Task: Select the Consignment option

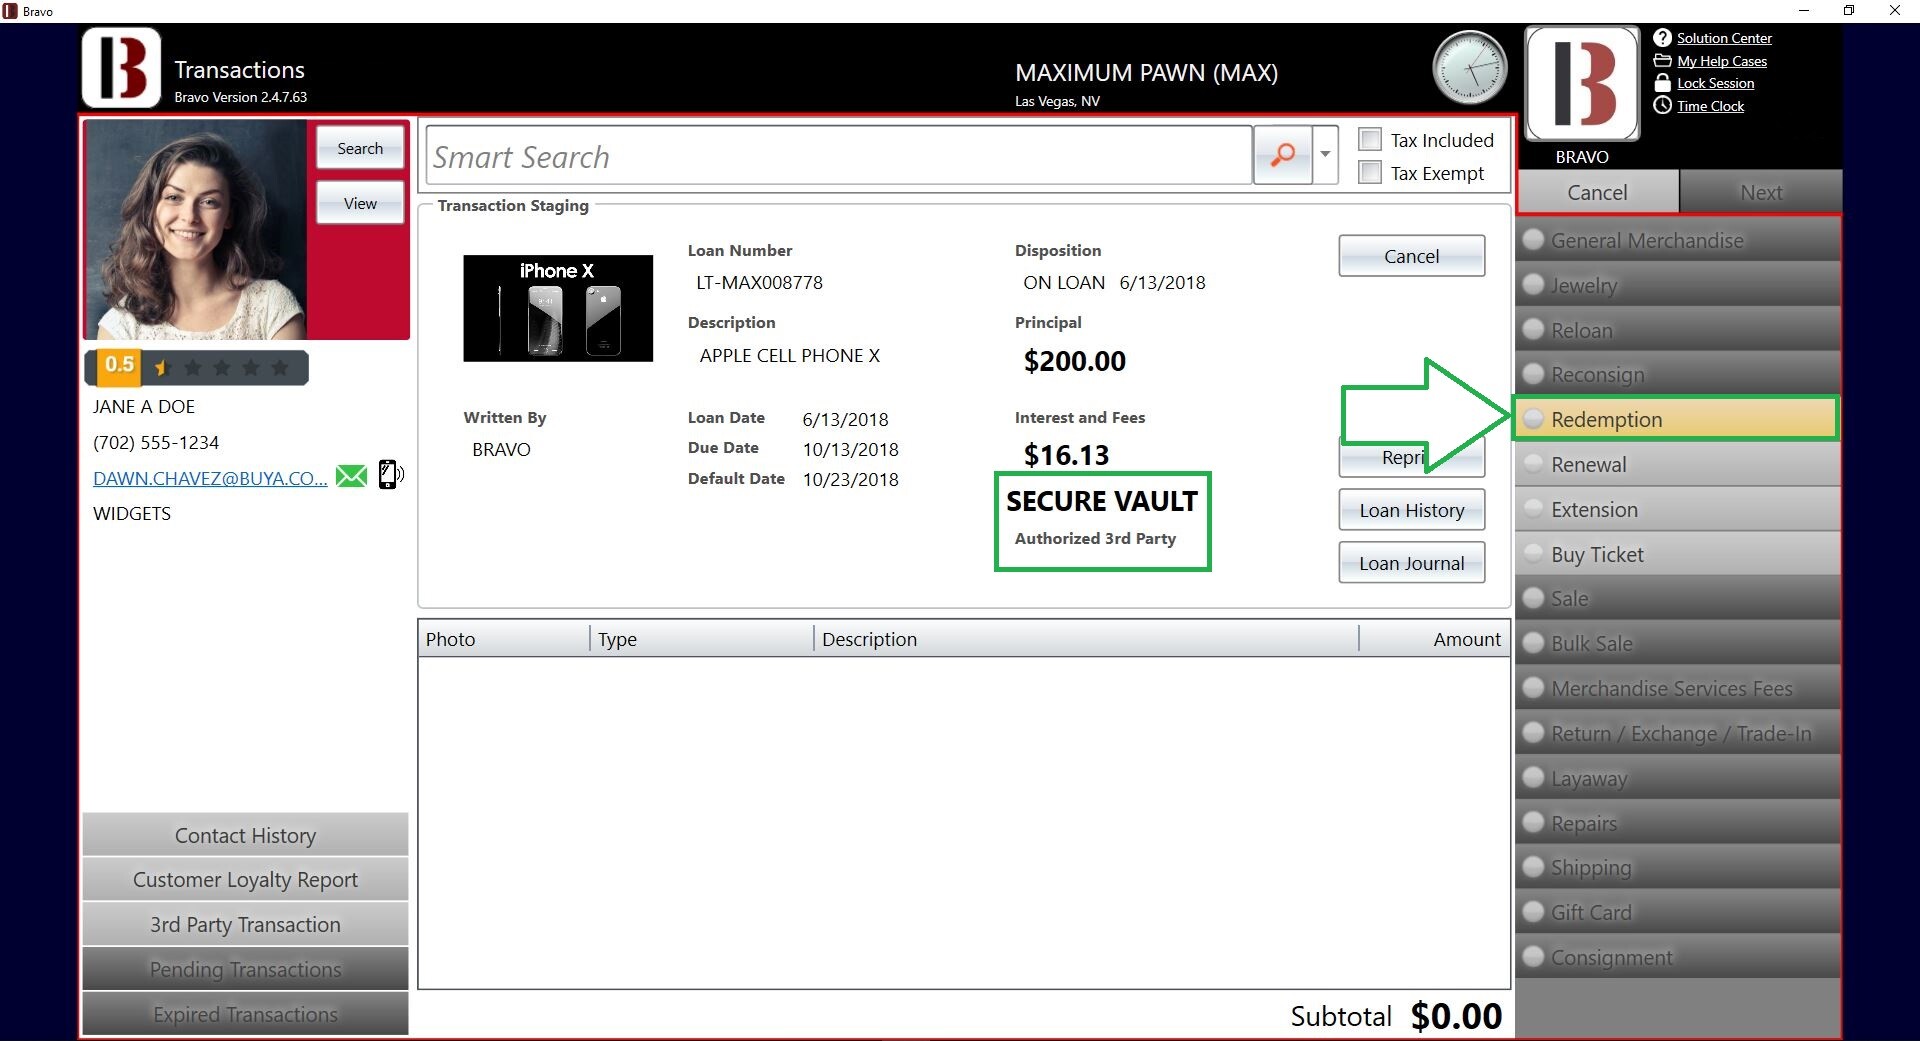Action: (x=1678, y=957)
